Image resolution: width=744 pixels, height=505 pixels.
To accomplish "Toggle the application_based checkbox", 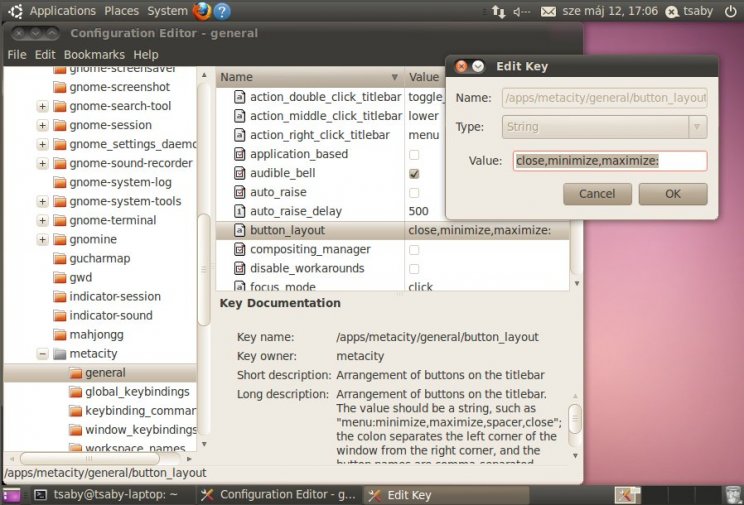I will [x=414, y=155].
